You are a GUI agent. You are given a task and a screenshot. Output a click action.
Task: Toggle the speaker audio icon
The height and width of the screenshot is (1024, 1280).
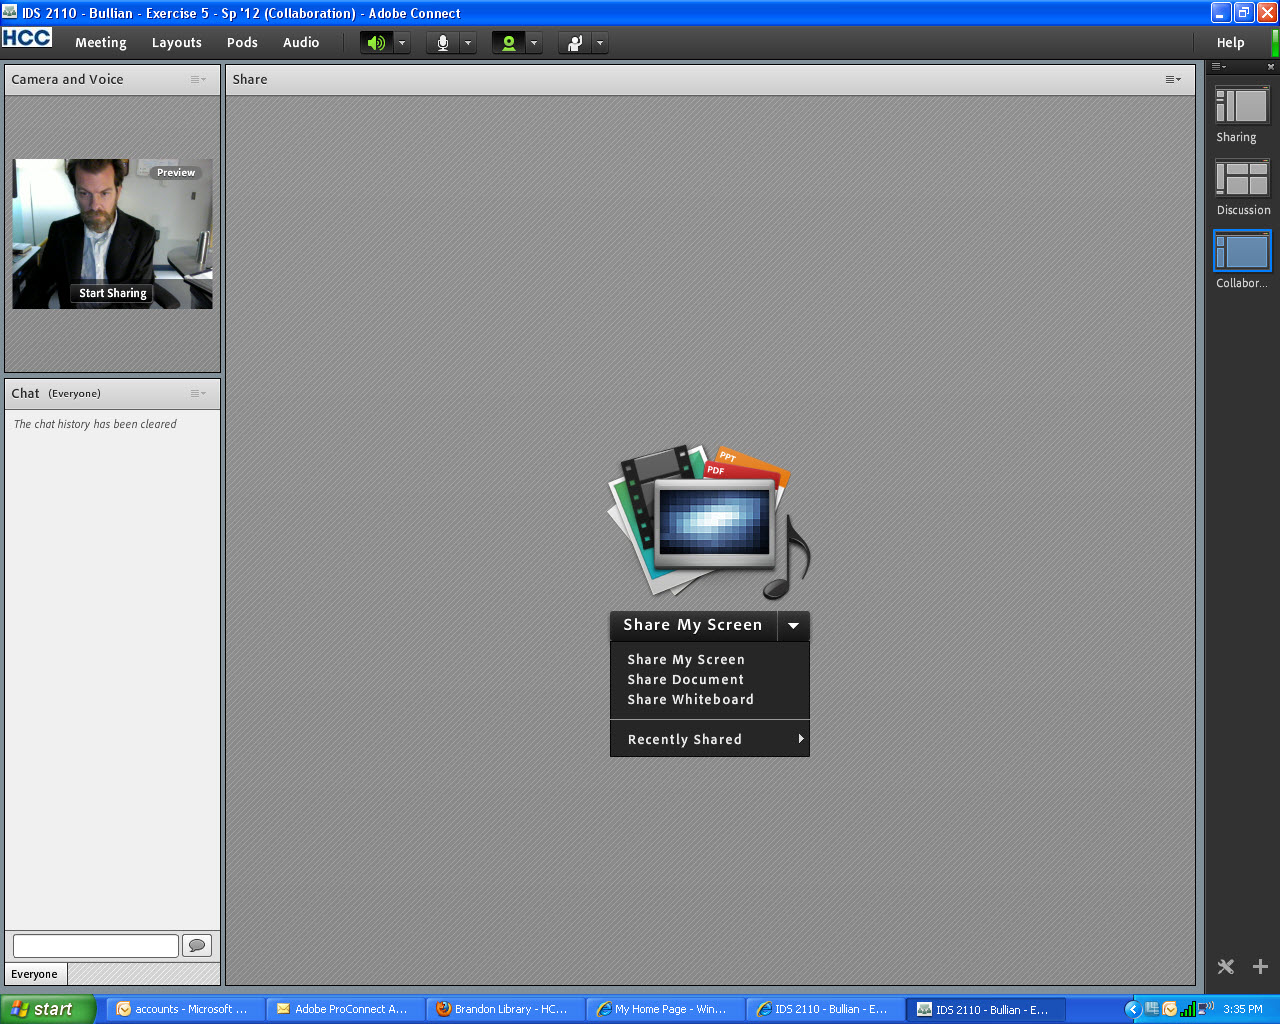point(376,43)
